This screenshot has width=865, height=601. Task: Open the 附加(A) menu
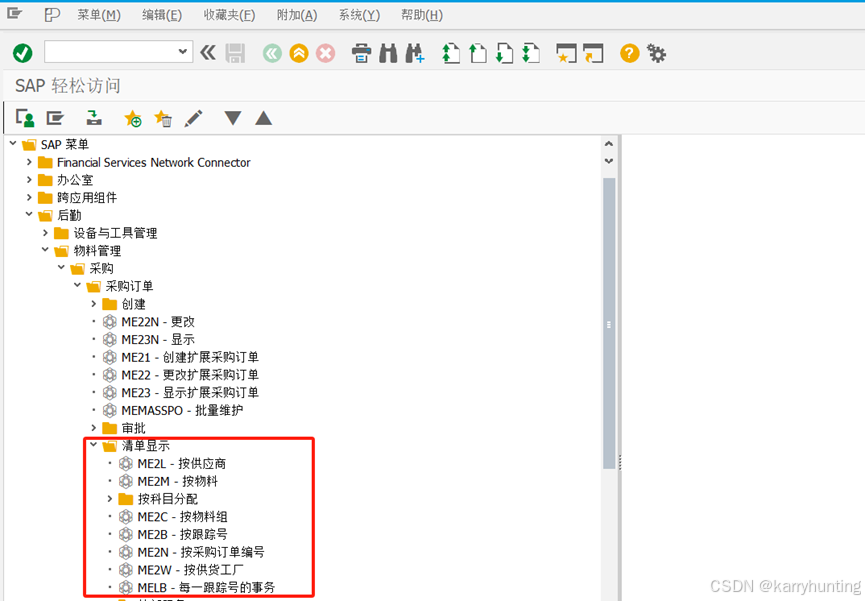click(x=297, y=15)
